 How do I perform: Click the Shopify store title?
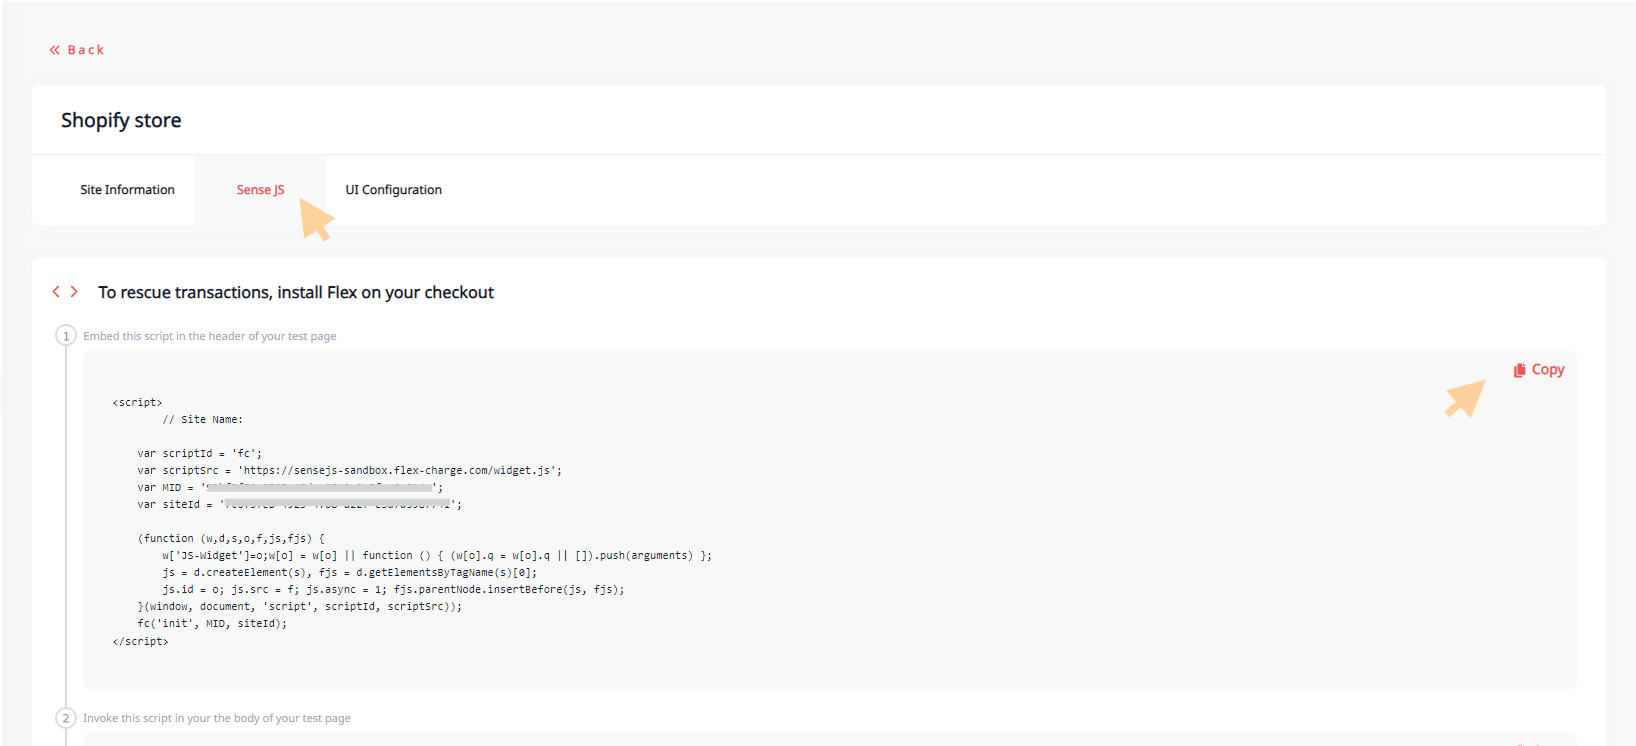[121, 120]
